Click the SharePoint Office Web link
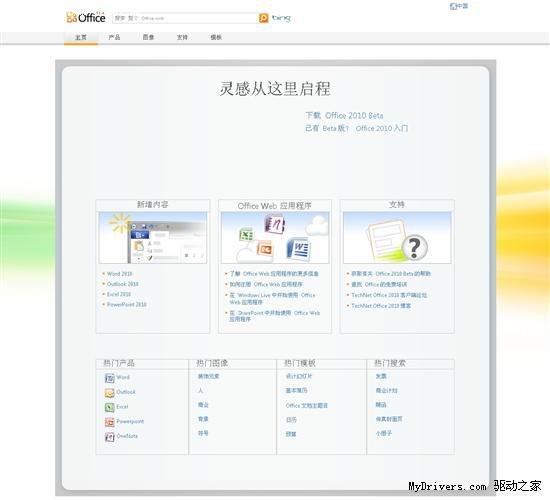The height and width of the screenshot is (500, 550). click(x=275, y=316)
